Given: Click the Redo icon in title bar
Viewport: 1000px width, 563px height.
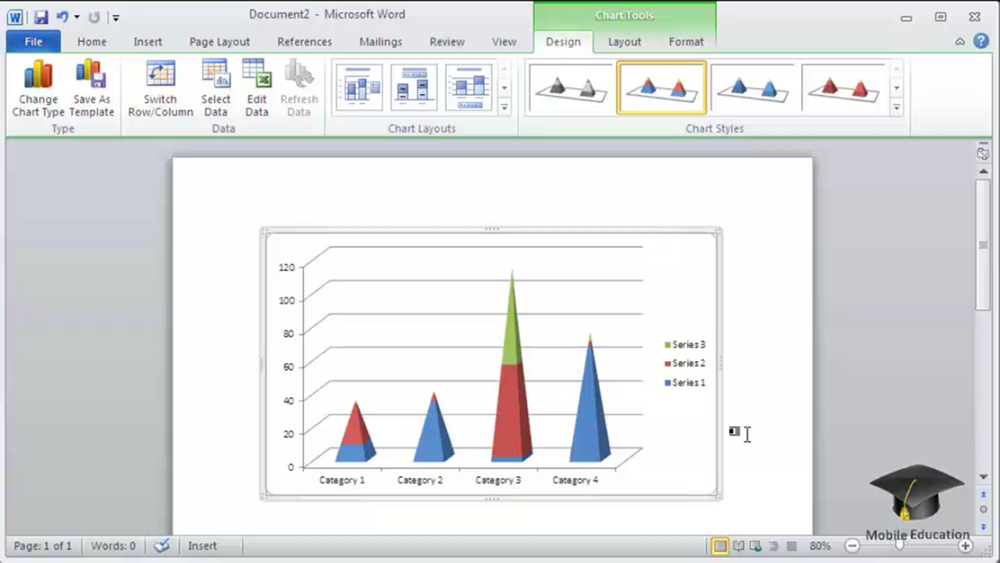Looking at the screenshot, I should coord(94,17).
